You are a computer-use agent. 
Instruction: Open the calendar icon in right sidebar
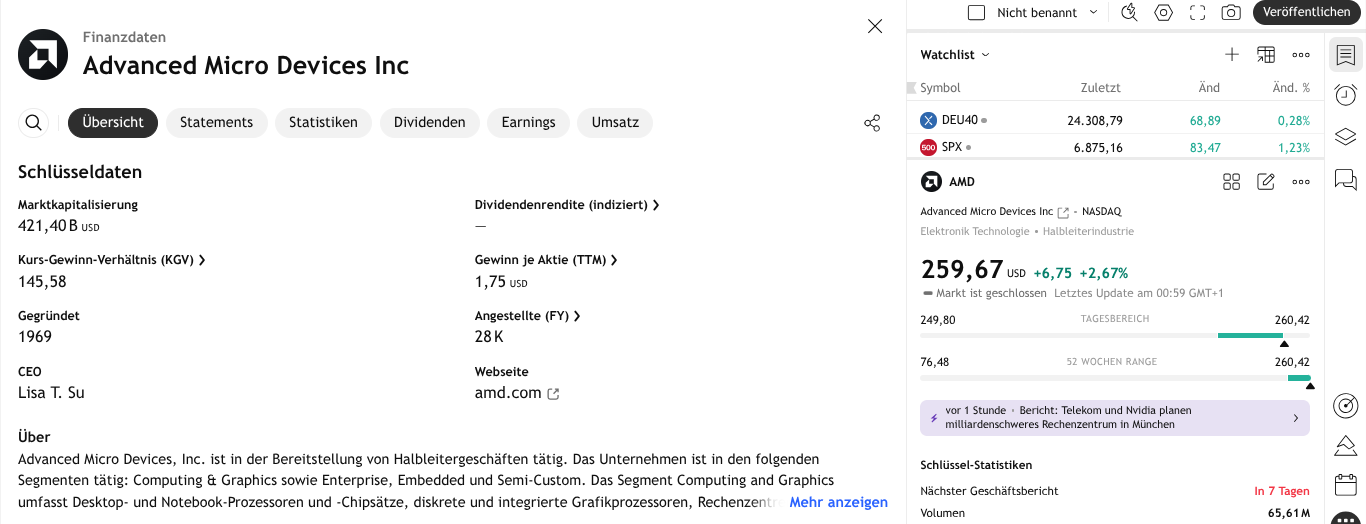pos(1346,485)
